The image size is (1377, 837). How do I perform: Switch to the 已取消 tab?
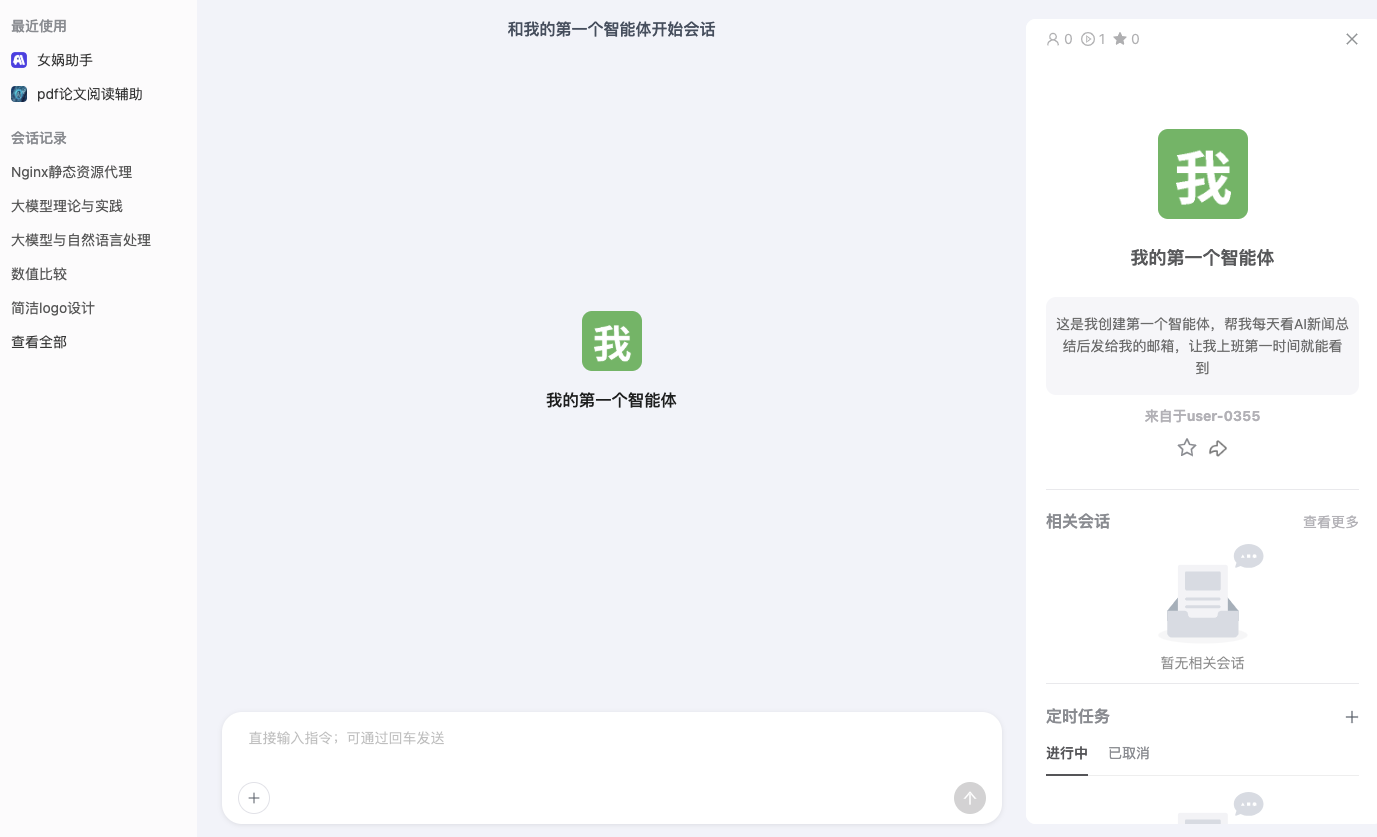click(x=1128, y=753)
